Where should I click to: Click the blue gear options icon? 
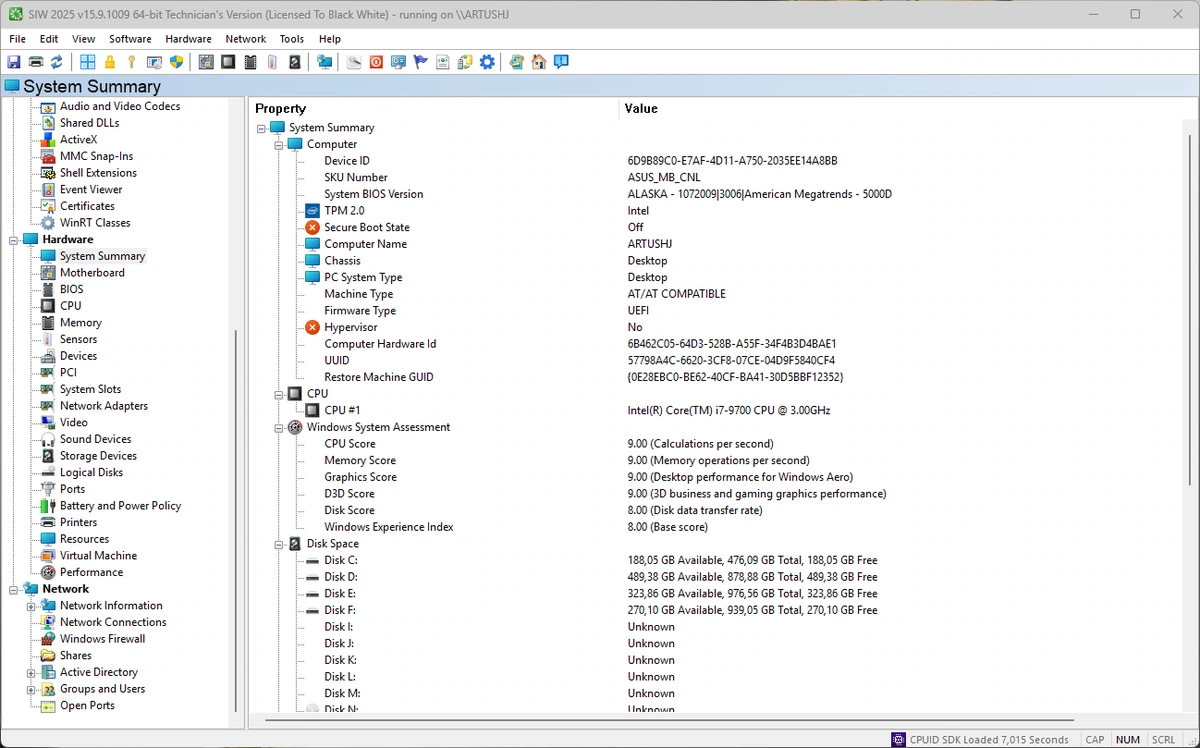pos(487,62)
